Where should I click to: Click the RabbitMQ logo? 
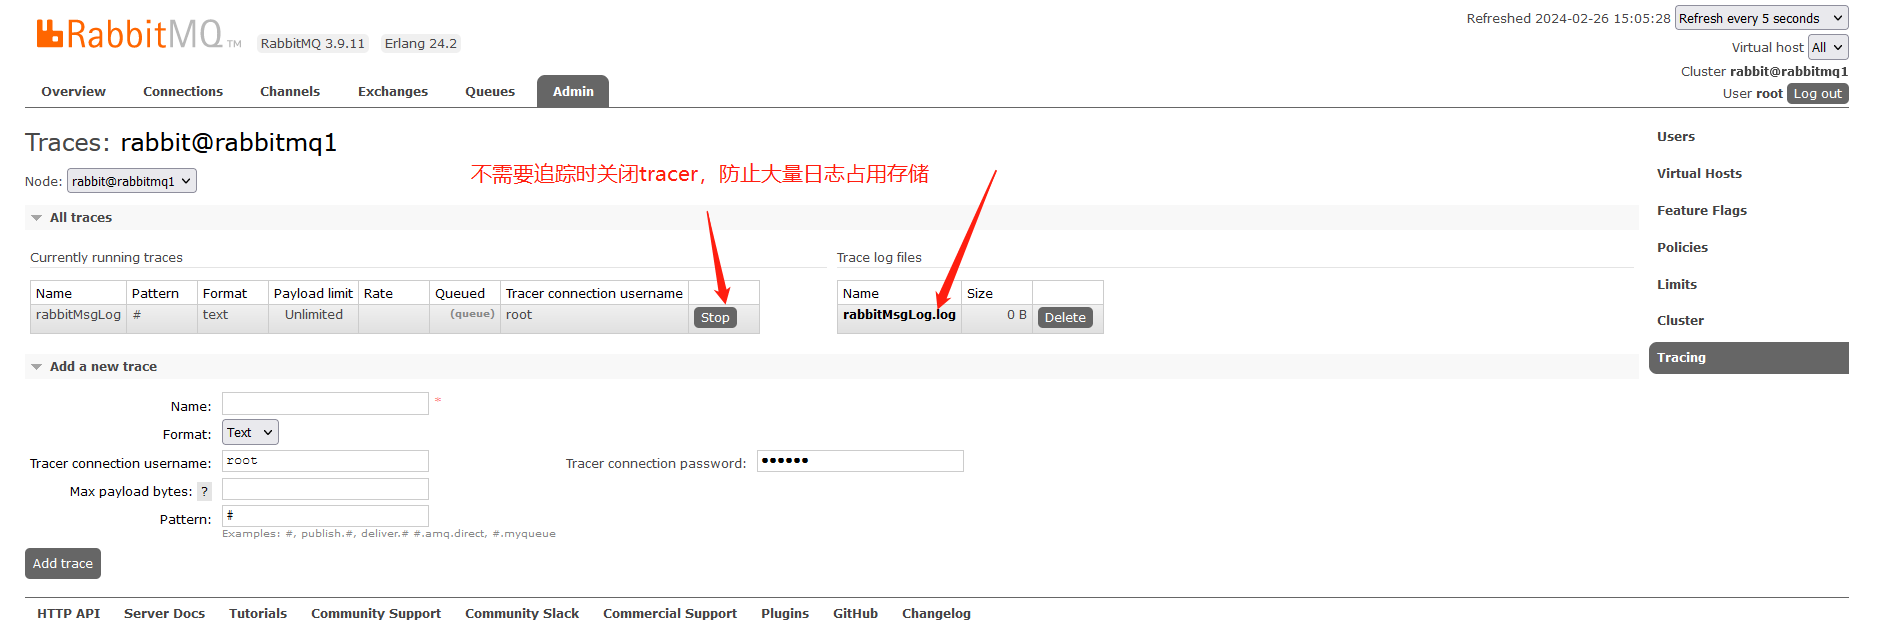click(139, 35)
